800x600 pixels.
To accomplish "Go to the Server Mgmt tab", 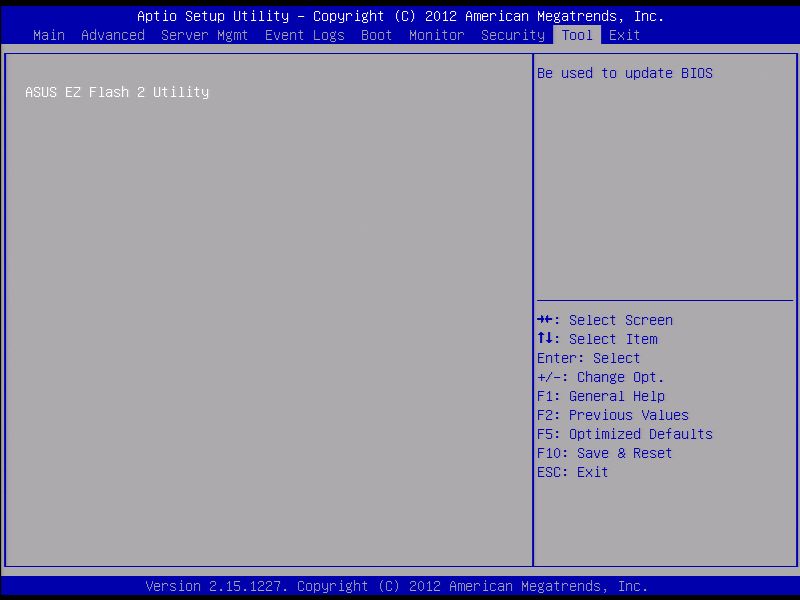I will 204,35.
